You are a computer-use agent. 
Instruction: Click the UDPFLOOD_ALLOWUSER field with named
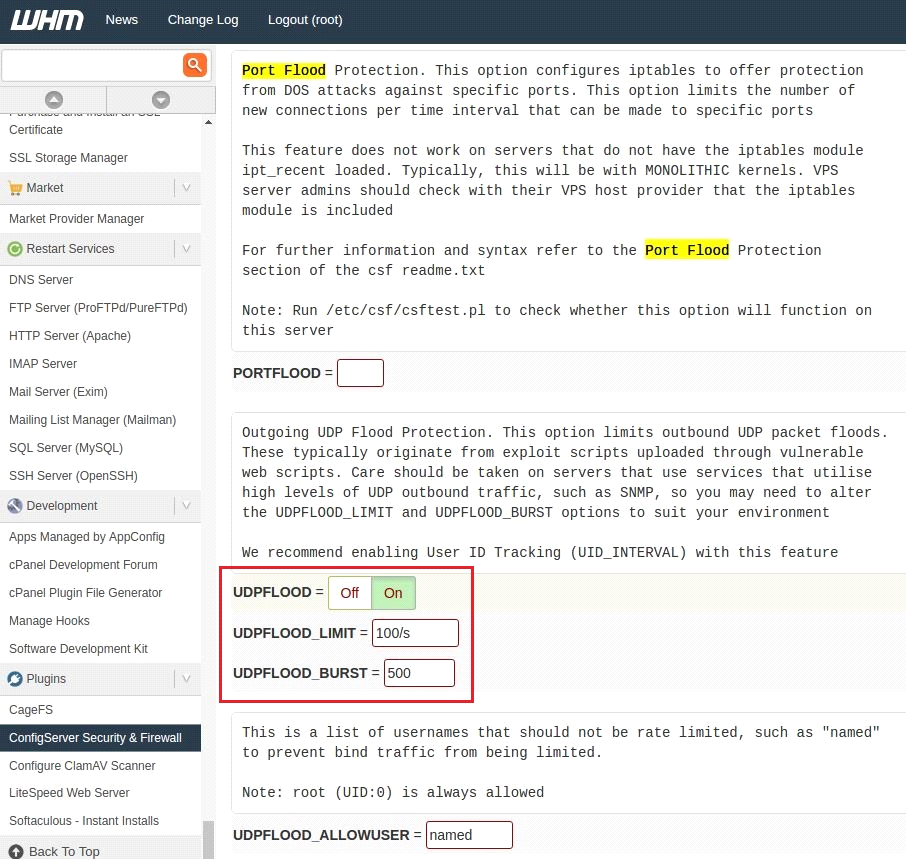(x=469, y=835)
